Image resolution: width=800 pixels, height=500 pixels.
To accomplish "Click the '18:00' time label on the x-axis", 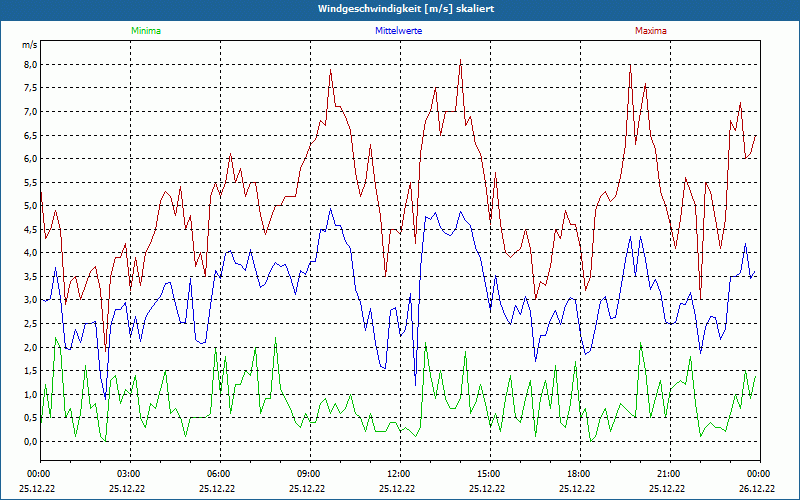I will (x=579, y=474).
